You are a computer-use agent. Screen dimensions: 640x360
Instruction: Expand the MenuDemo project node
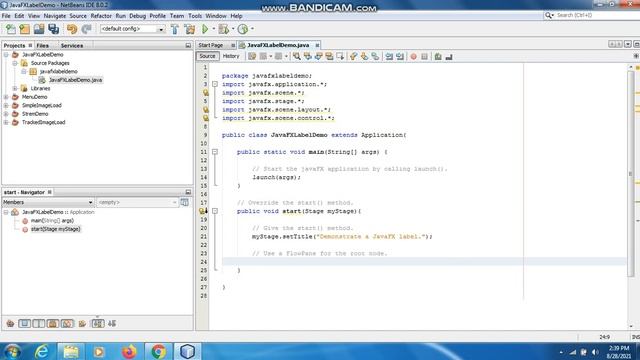pos(6,97)
